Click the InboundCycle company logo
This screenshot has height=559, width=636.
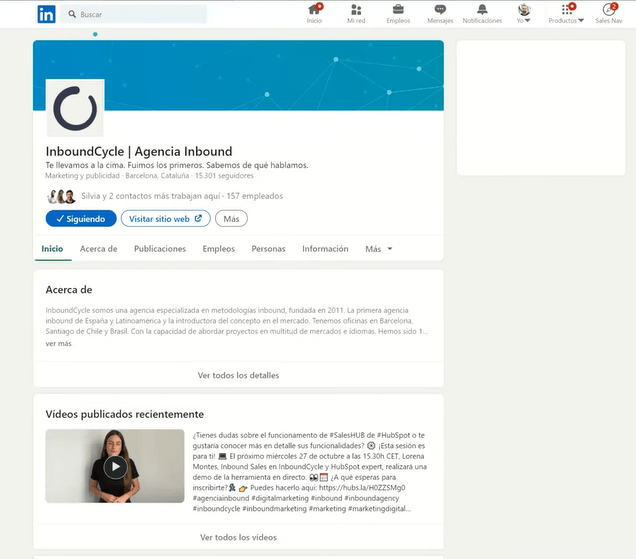[x=75, y=108]
